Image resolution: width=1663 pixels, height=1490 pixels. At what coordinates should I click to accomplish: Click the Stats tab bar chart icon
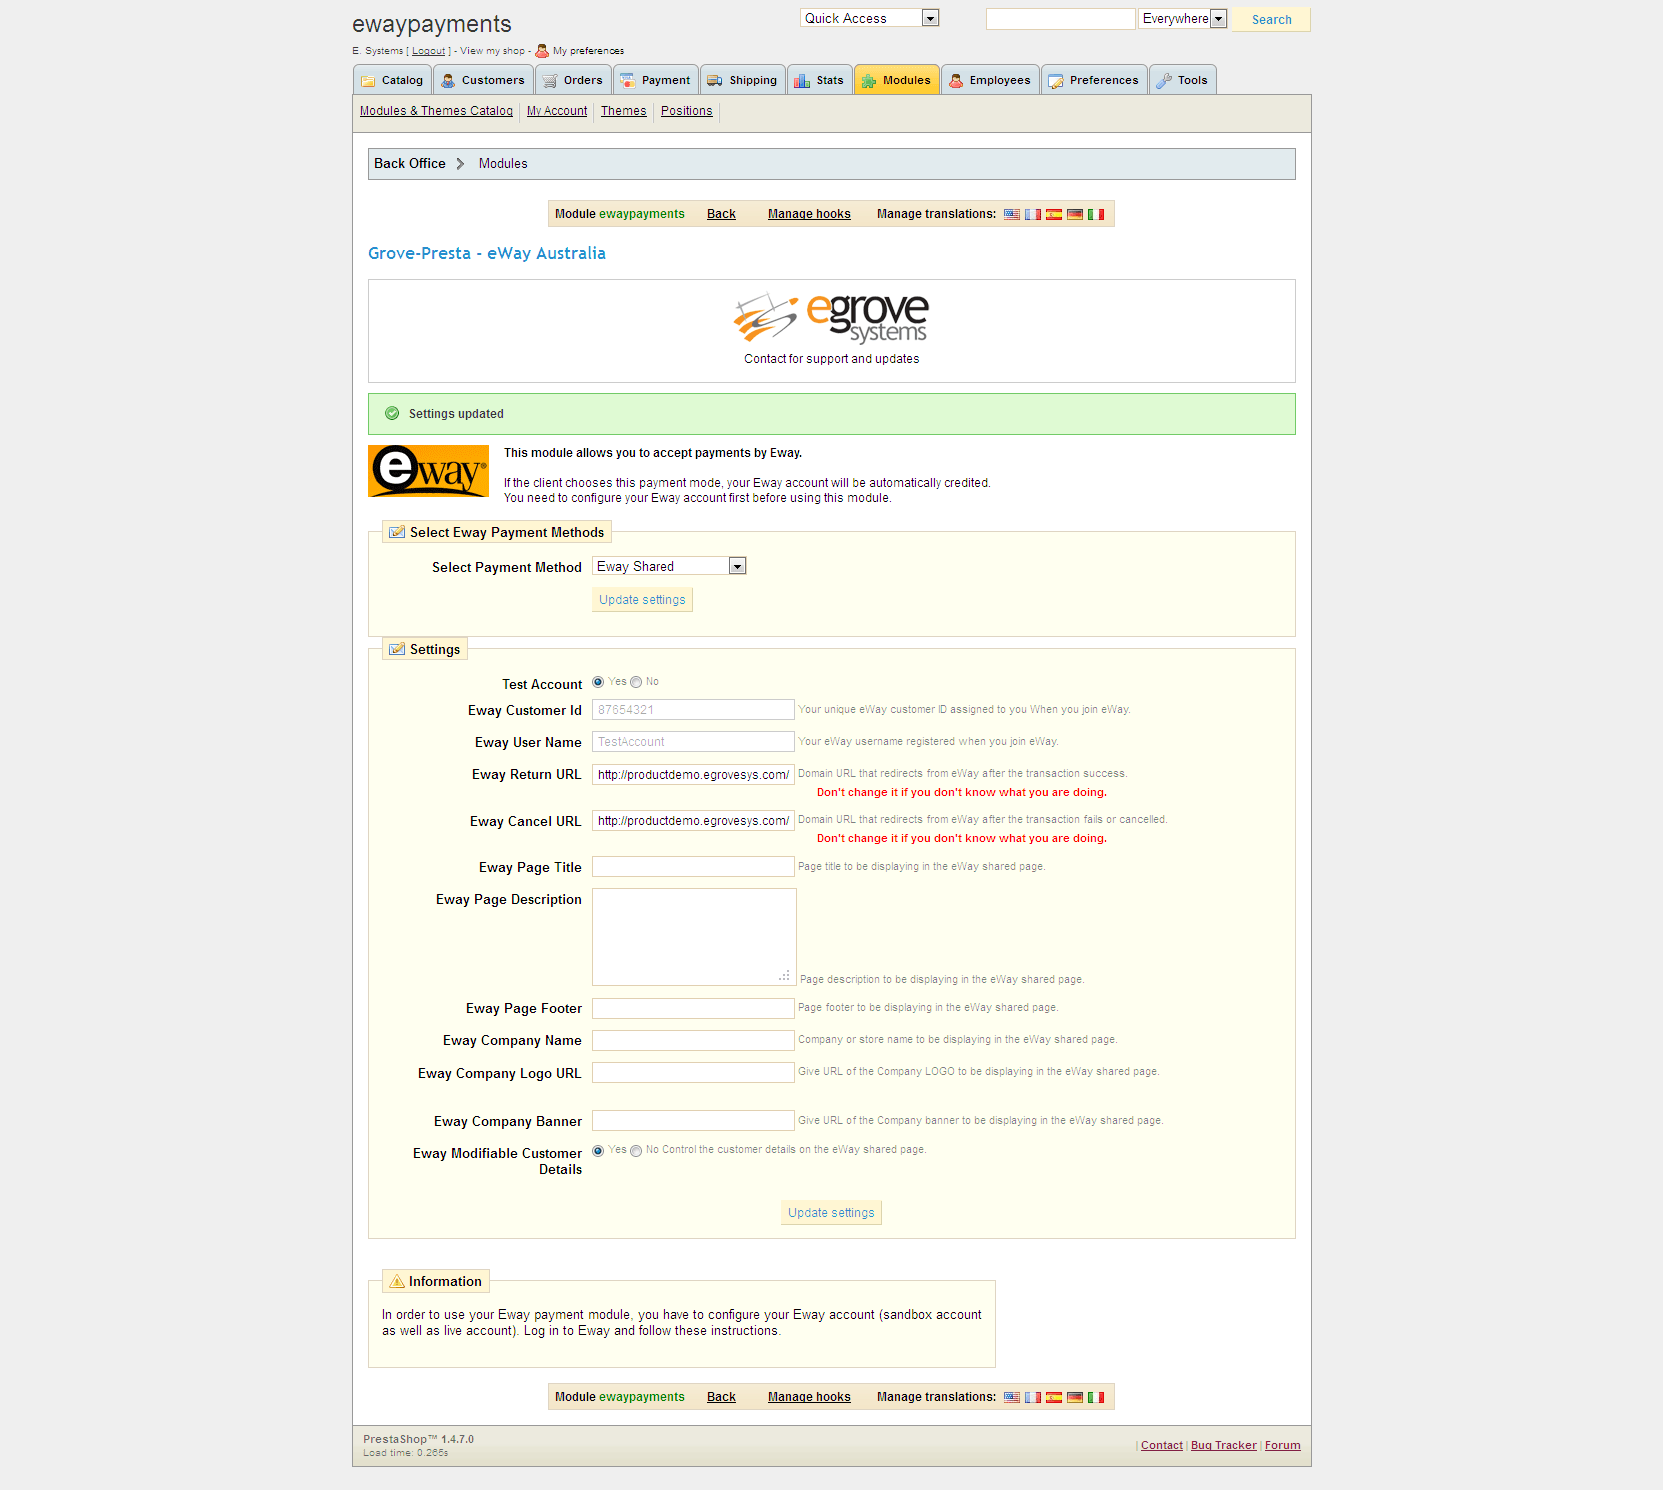tap(802, 81)
